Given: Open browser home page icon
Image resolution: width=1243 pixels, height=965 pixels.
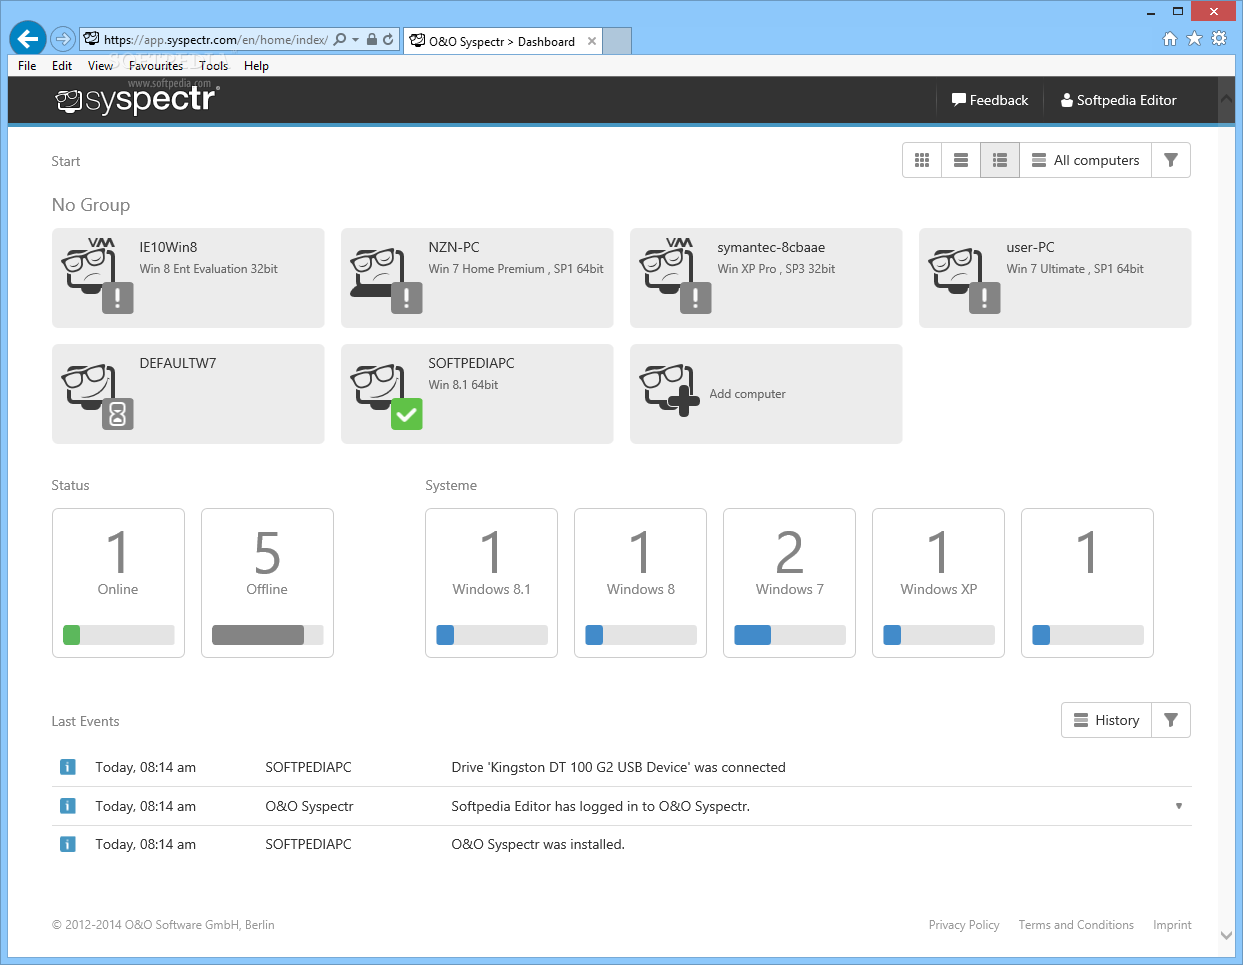Looking at the screenshot, I should (x=1170, y=38).
